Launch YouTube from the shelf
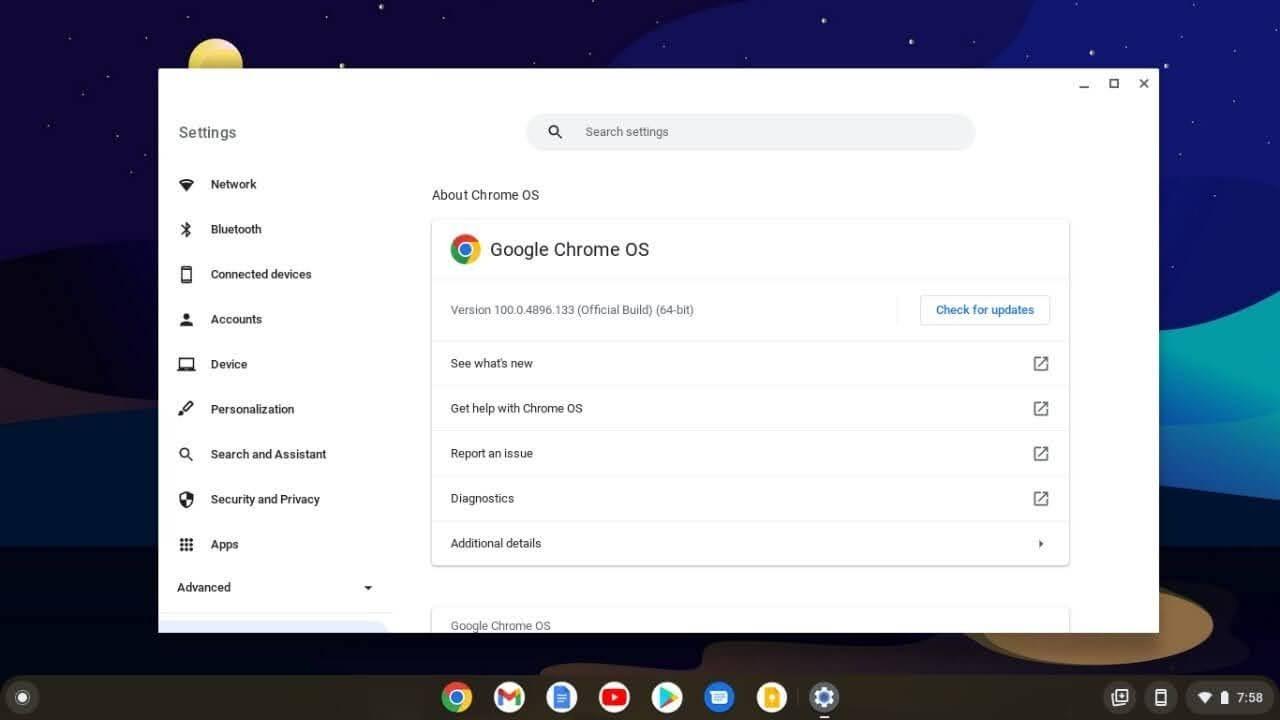Screen dimensions: 1280x720 (614, 697)
